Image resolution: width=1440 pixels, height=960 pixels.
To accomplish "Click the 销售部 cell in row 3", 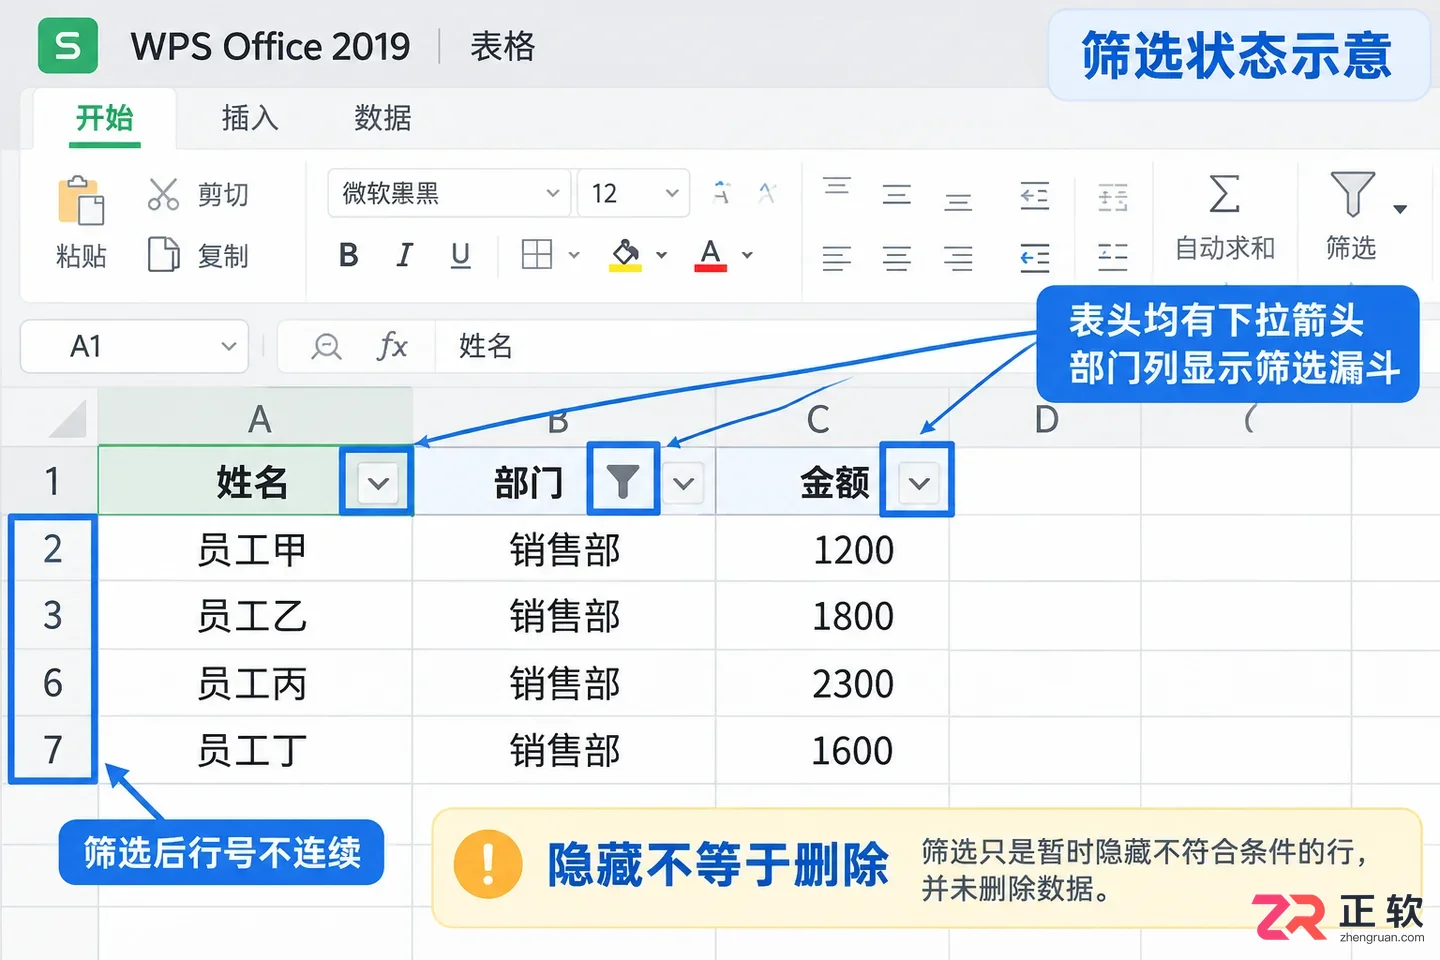I will (565, 616).
